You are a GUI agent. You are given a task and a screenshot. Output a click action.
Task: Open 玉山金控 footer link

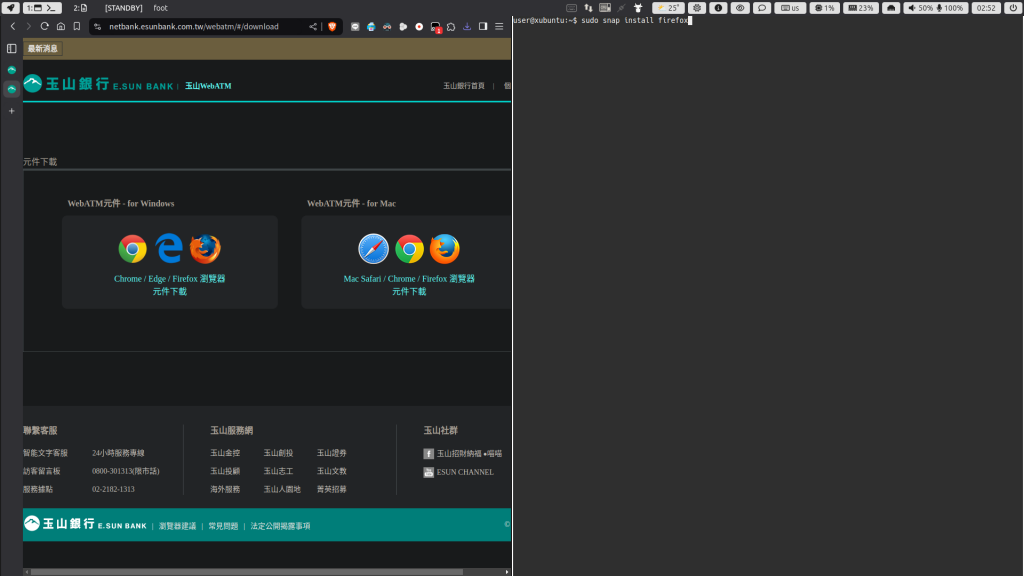click(225, 453)
